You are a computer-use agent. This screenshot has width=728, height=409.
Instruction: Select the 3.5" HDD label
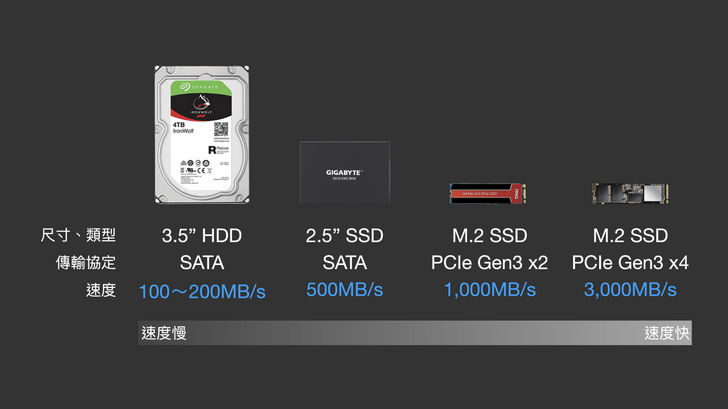pos(202,237)
